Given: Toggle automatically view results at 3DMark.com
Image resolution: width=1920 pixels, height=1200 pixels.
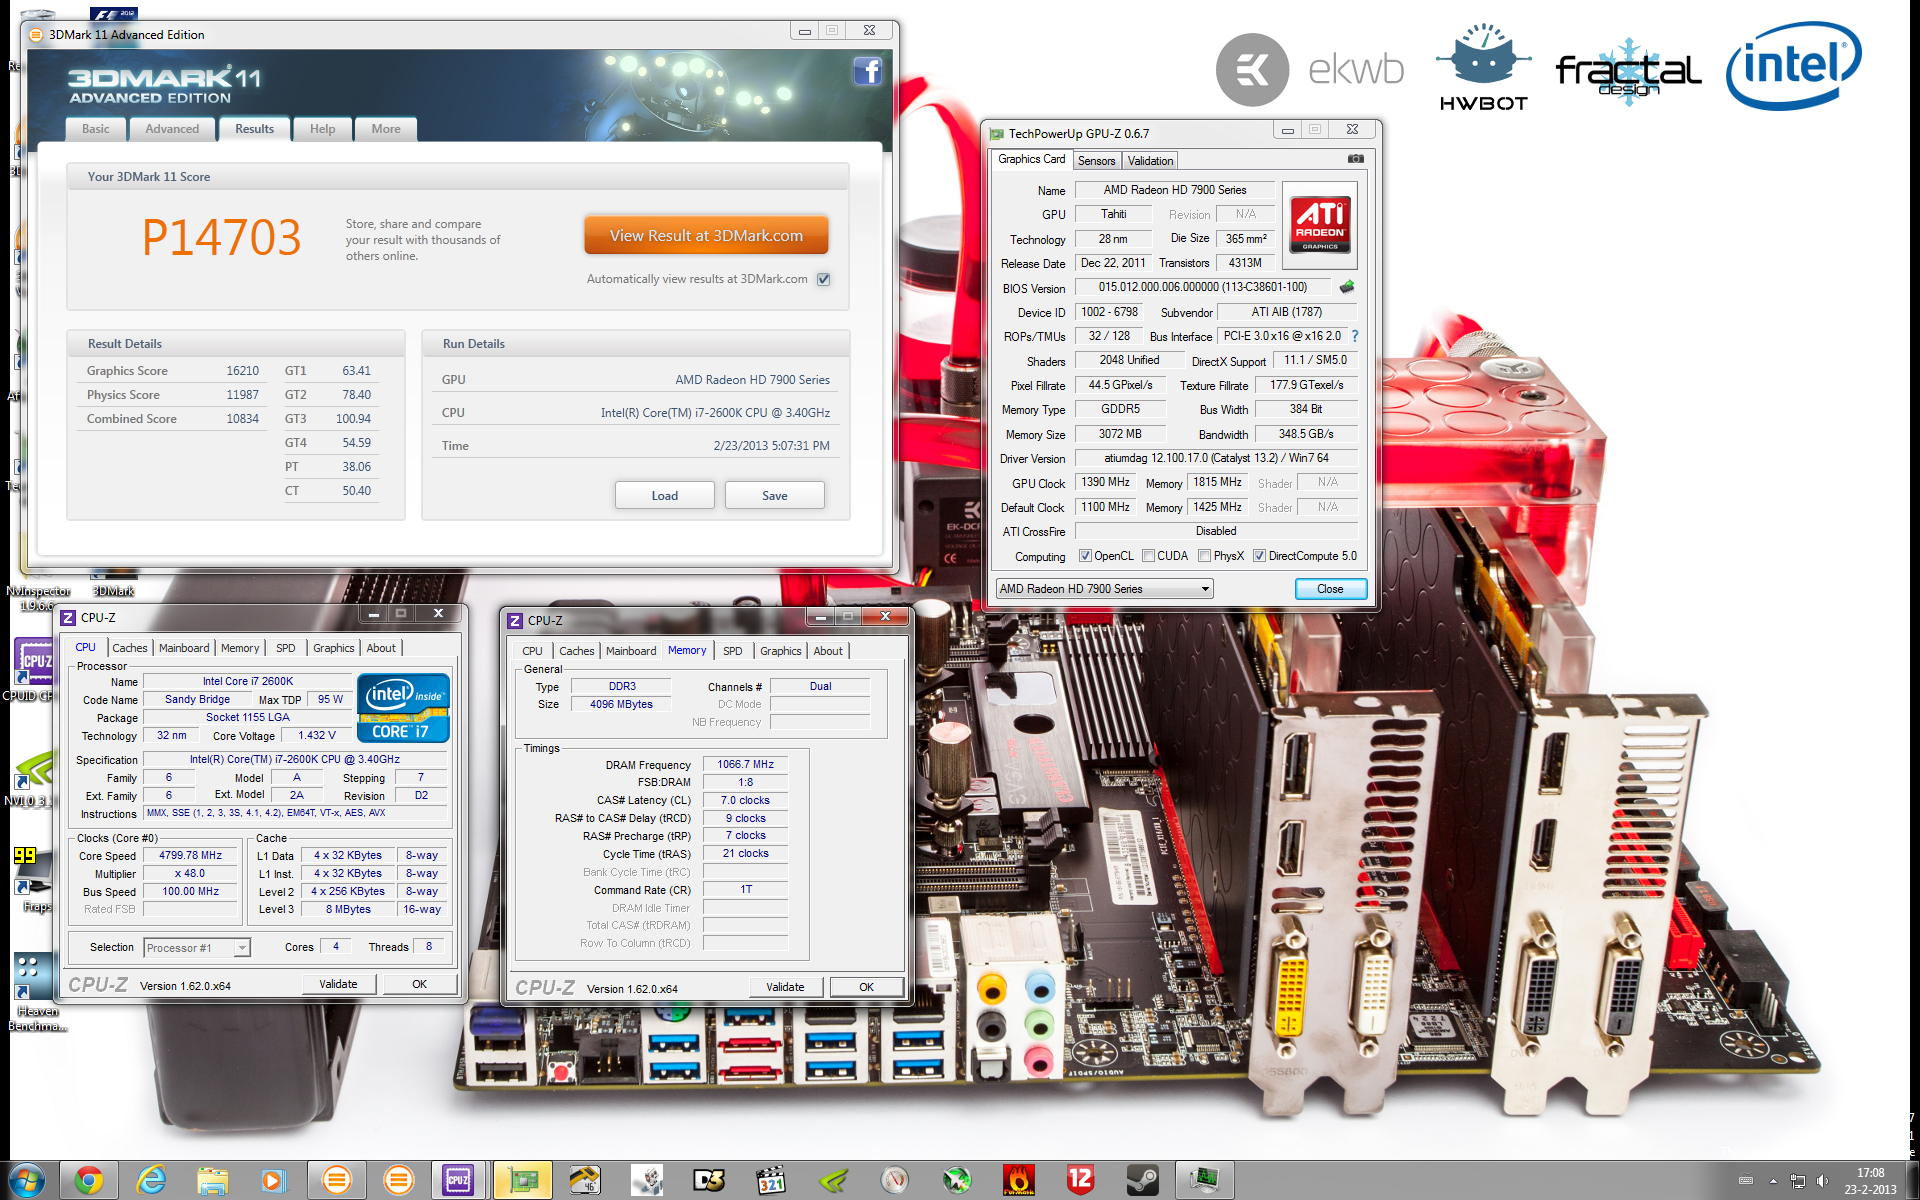Looking at the screenshot, I should click(823, 279).
